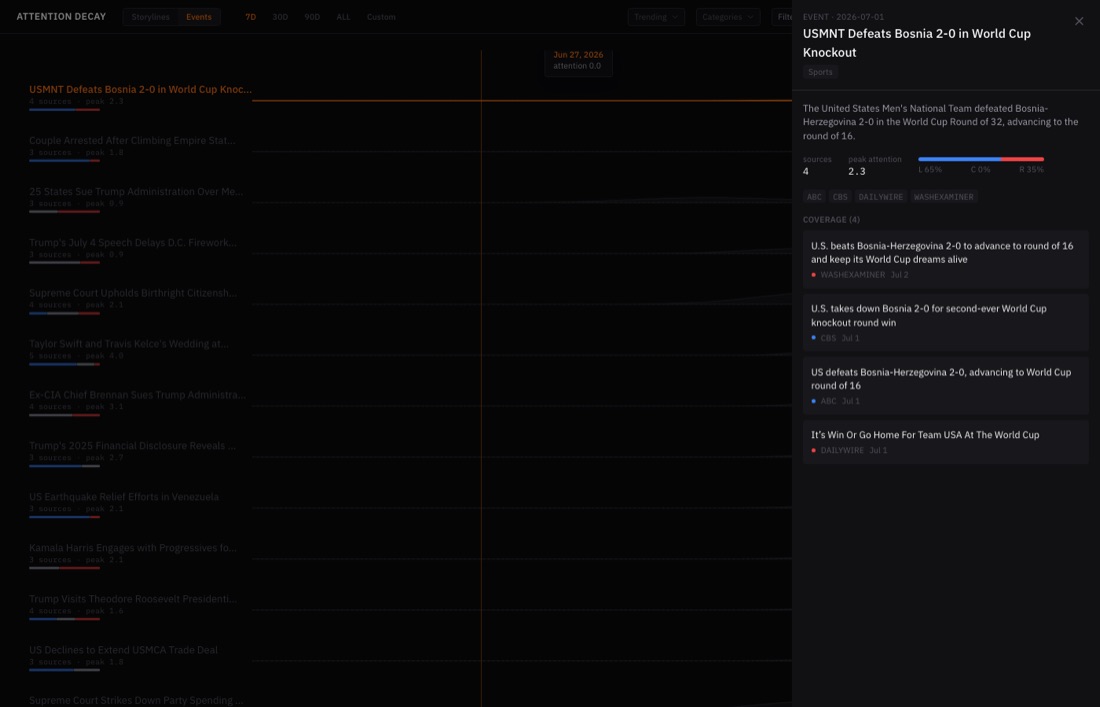This screenshot has width=1100, height=707.
Task: Select the DAILYWIRE source chip
Action: pos(880,197)
